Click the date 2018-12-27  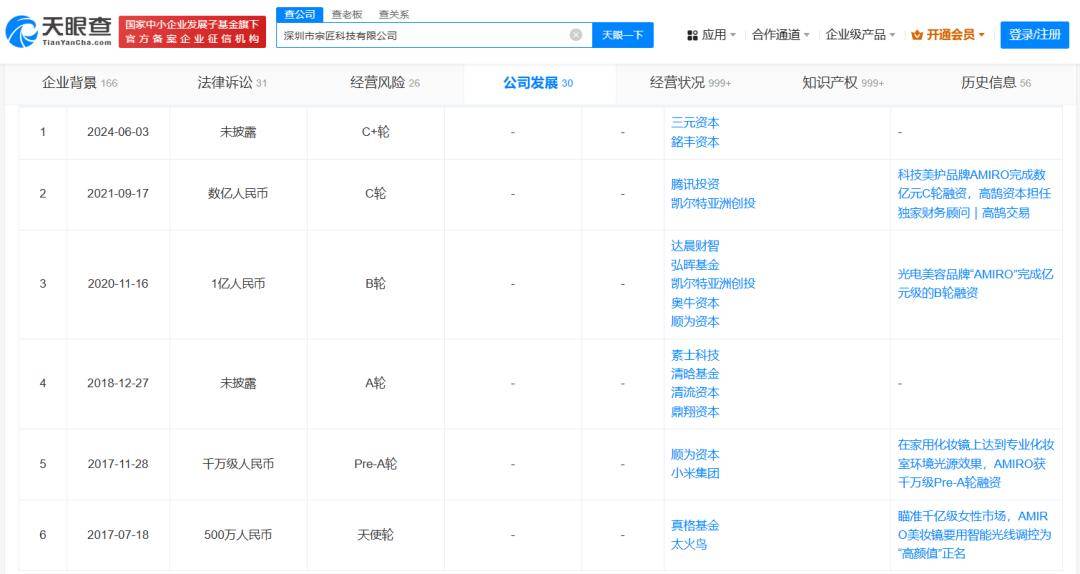point(118,383)
